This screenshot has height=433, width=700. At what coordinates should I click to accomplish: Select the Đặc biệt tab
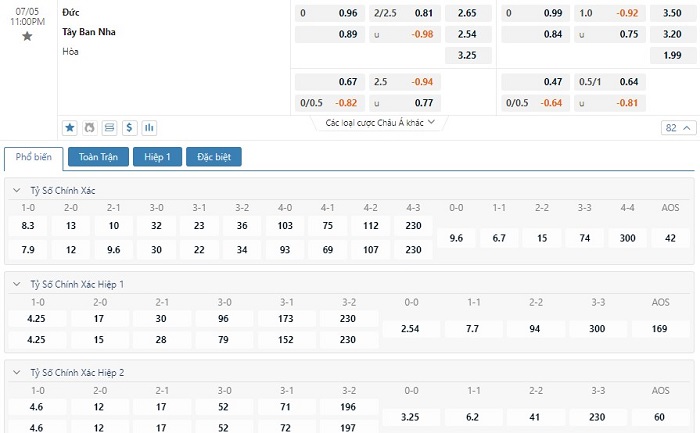click(215, 157)
